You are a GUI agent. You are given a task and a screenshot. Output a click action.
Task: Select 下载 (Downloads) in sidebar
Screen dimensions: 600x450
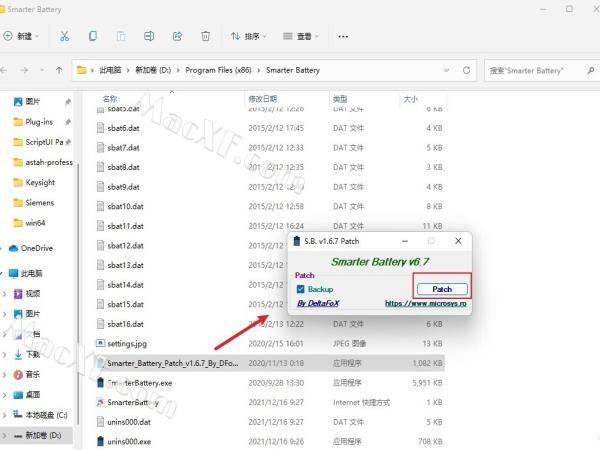[x=33, y=354]
